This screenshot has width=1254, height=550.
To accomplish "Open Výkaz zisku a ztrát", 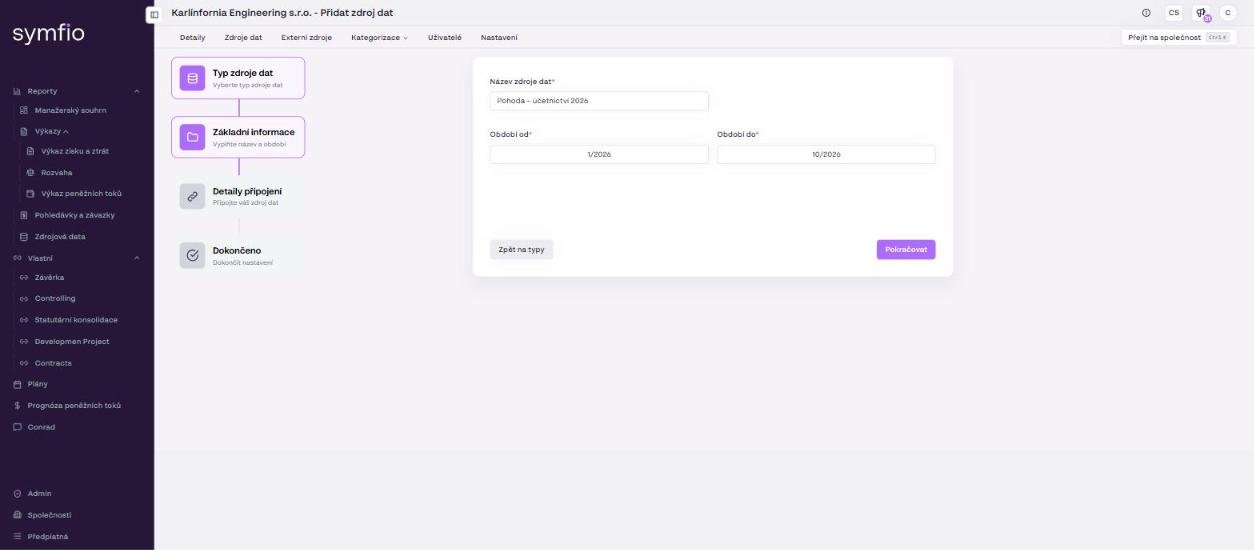I will (75, 151).
